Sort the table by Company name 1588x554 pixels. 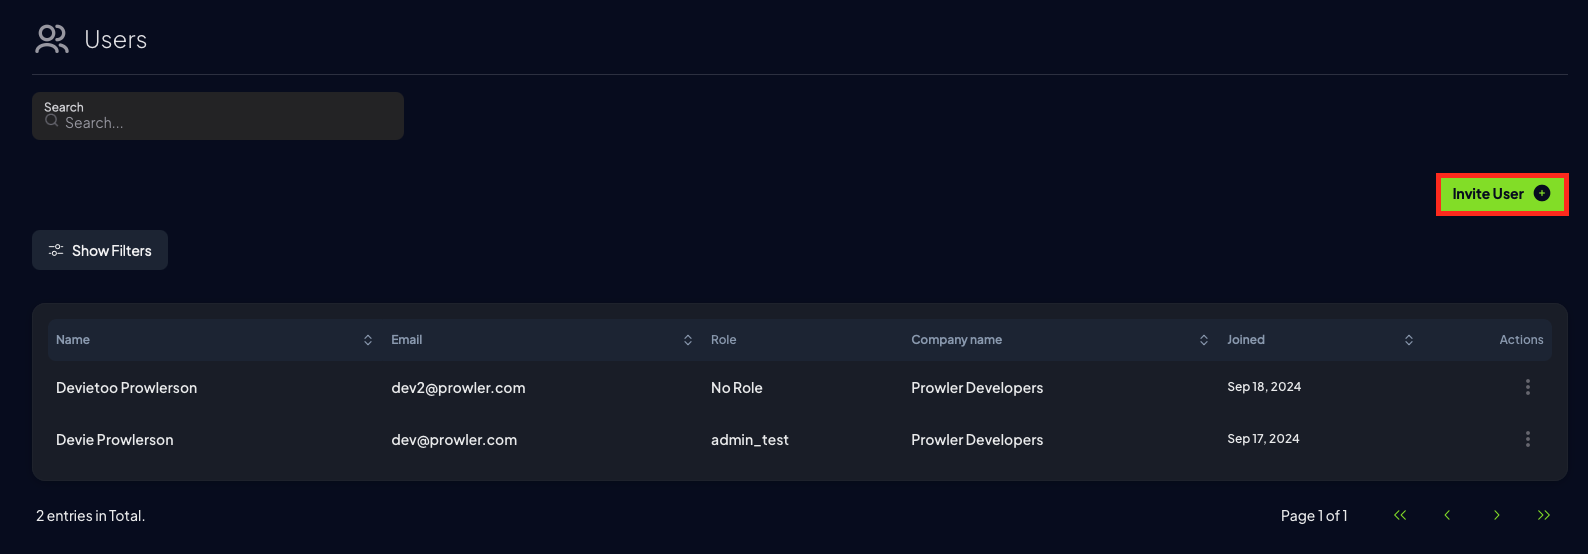(1204, 340)
